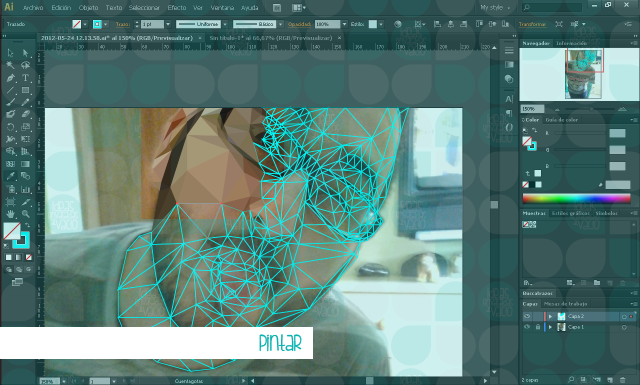Toggle lock column for Capa 2

pos(538,316)
